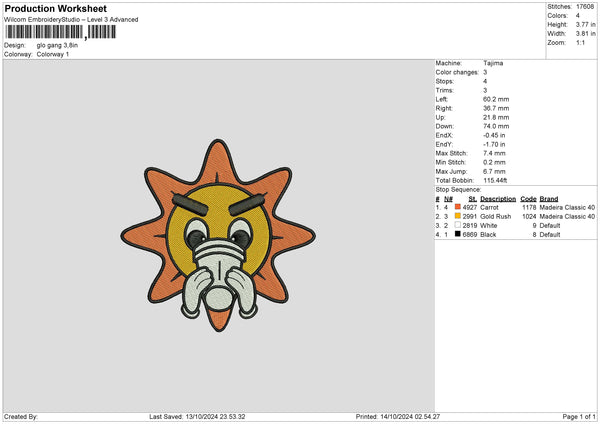Click the Down value 74.0 mm
The width and height of the screenshot is (600, 424).
click(496, 126)
